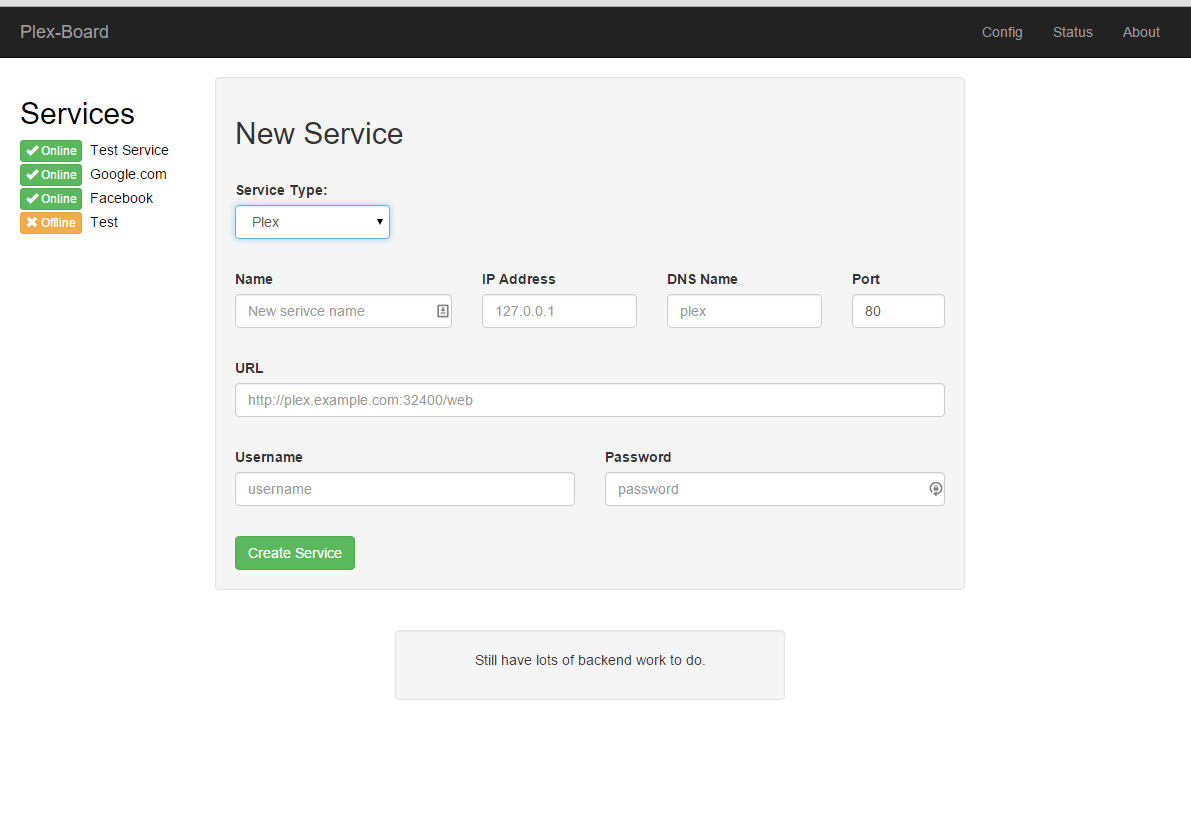This screenshot has height=814, width=1191.
Task: Select the offline Test service name
Action: [x=104, y=222]
